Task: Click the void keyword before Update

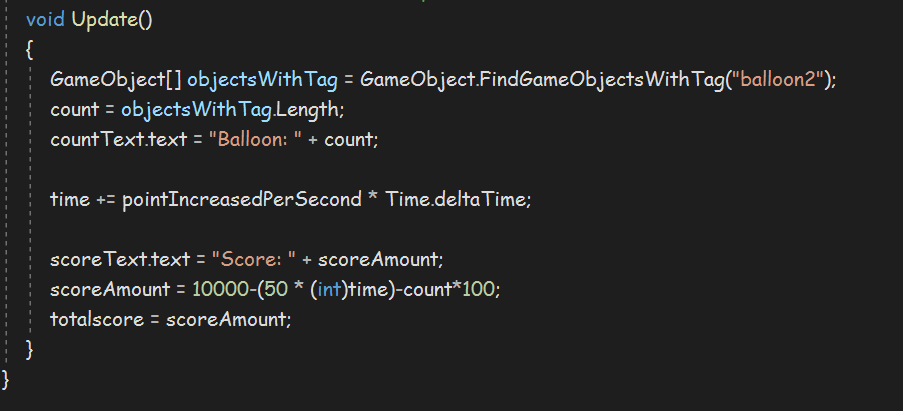Action: tap(45, 20)
